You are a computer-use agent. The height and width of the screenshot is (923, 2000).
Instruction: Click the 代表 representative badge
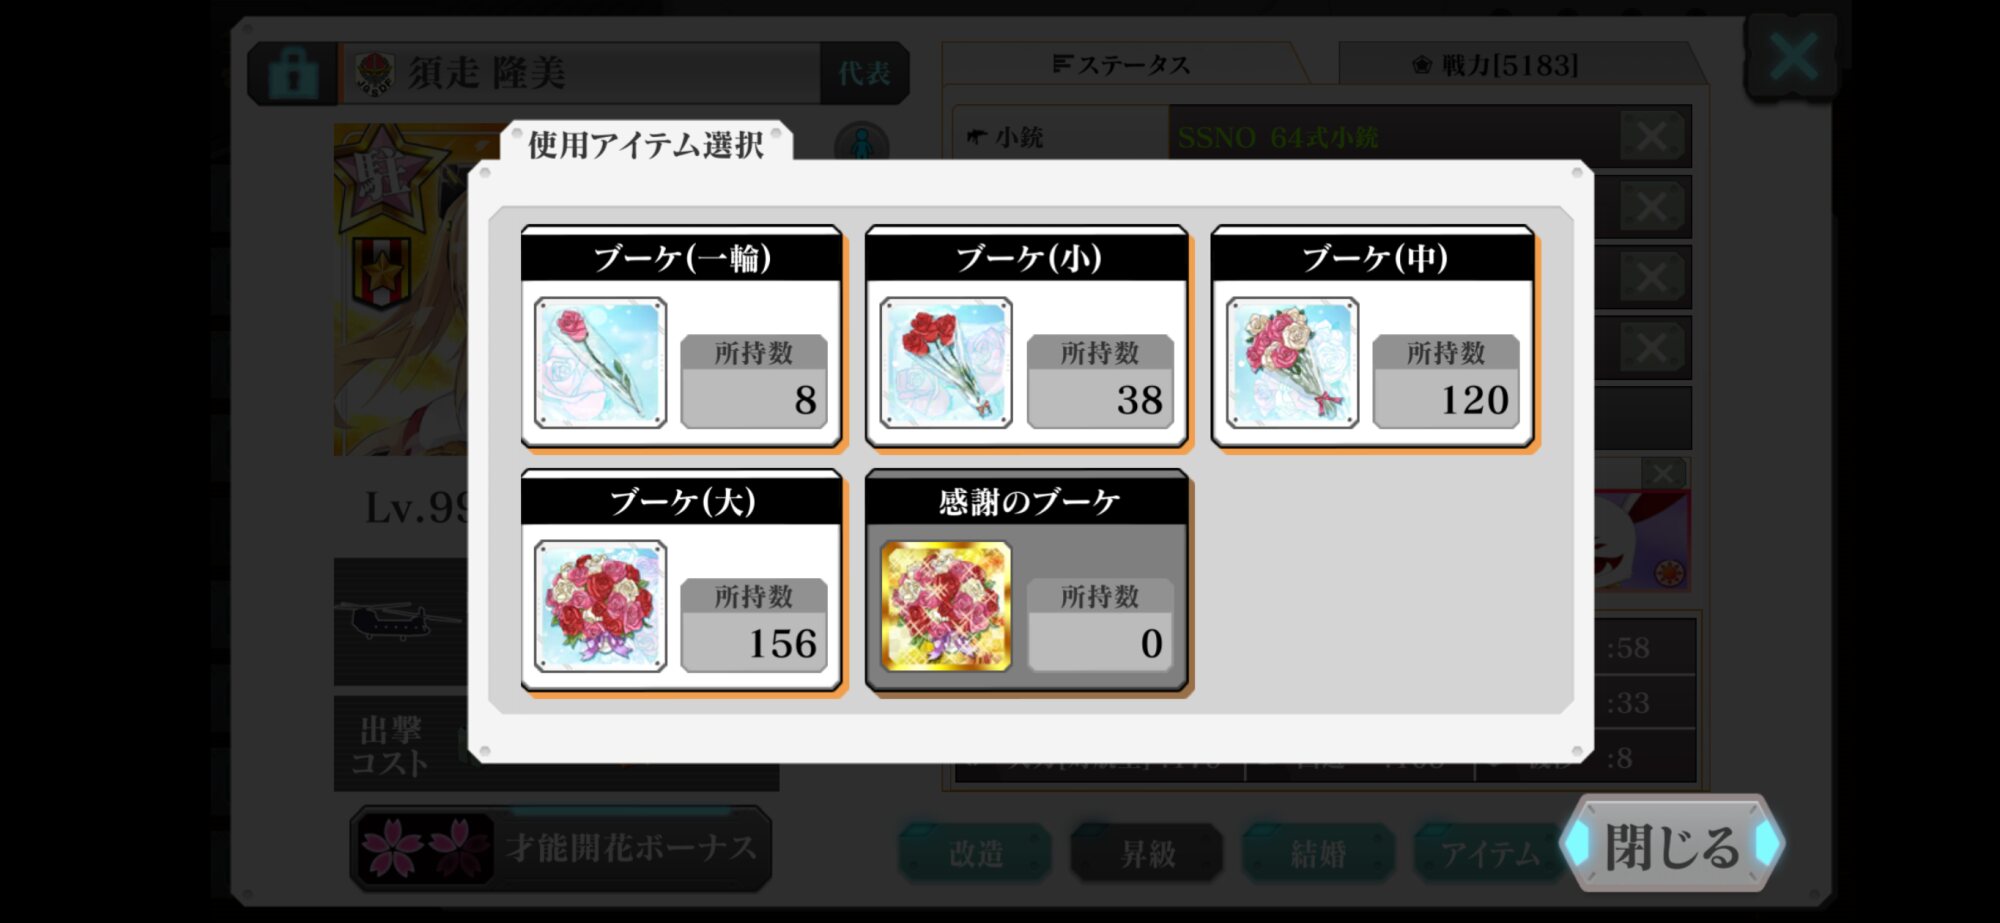[864, 73]
